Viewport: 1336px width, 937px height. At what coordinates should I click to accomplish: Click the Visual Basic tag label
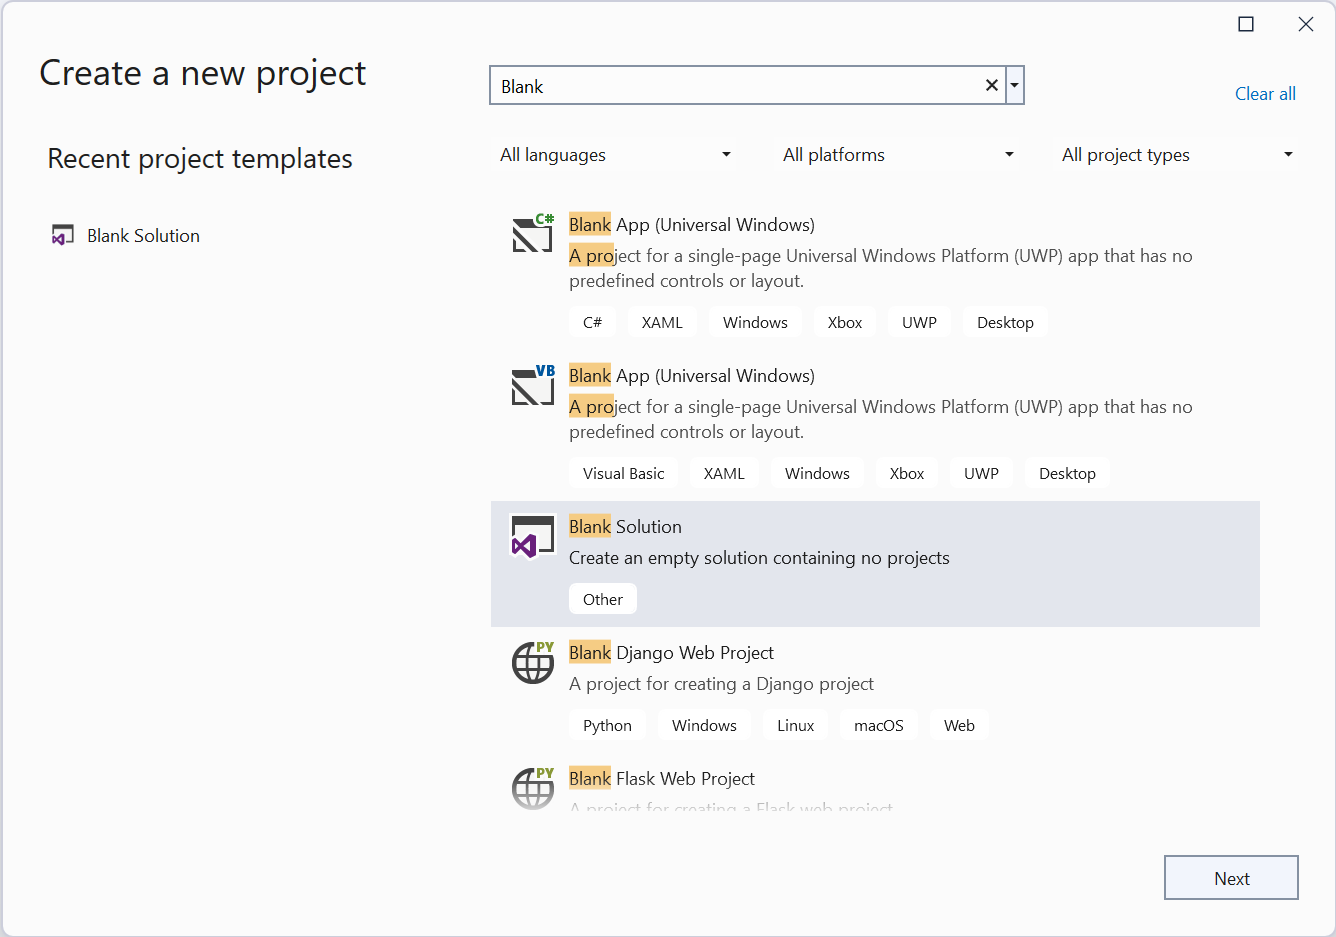[x=623, y=474]
